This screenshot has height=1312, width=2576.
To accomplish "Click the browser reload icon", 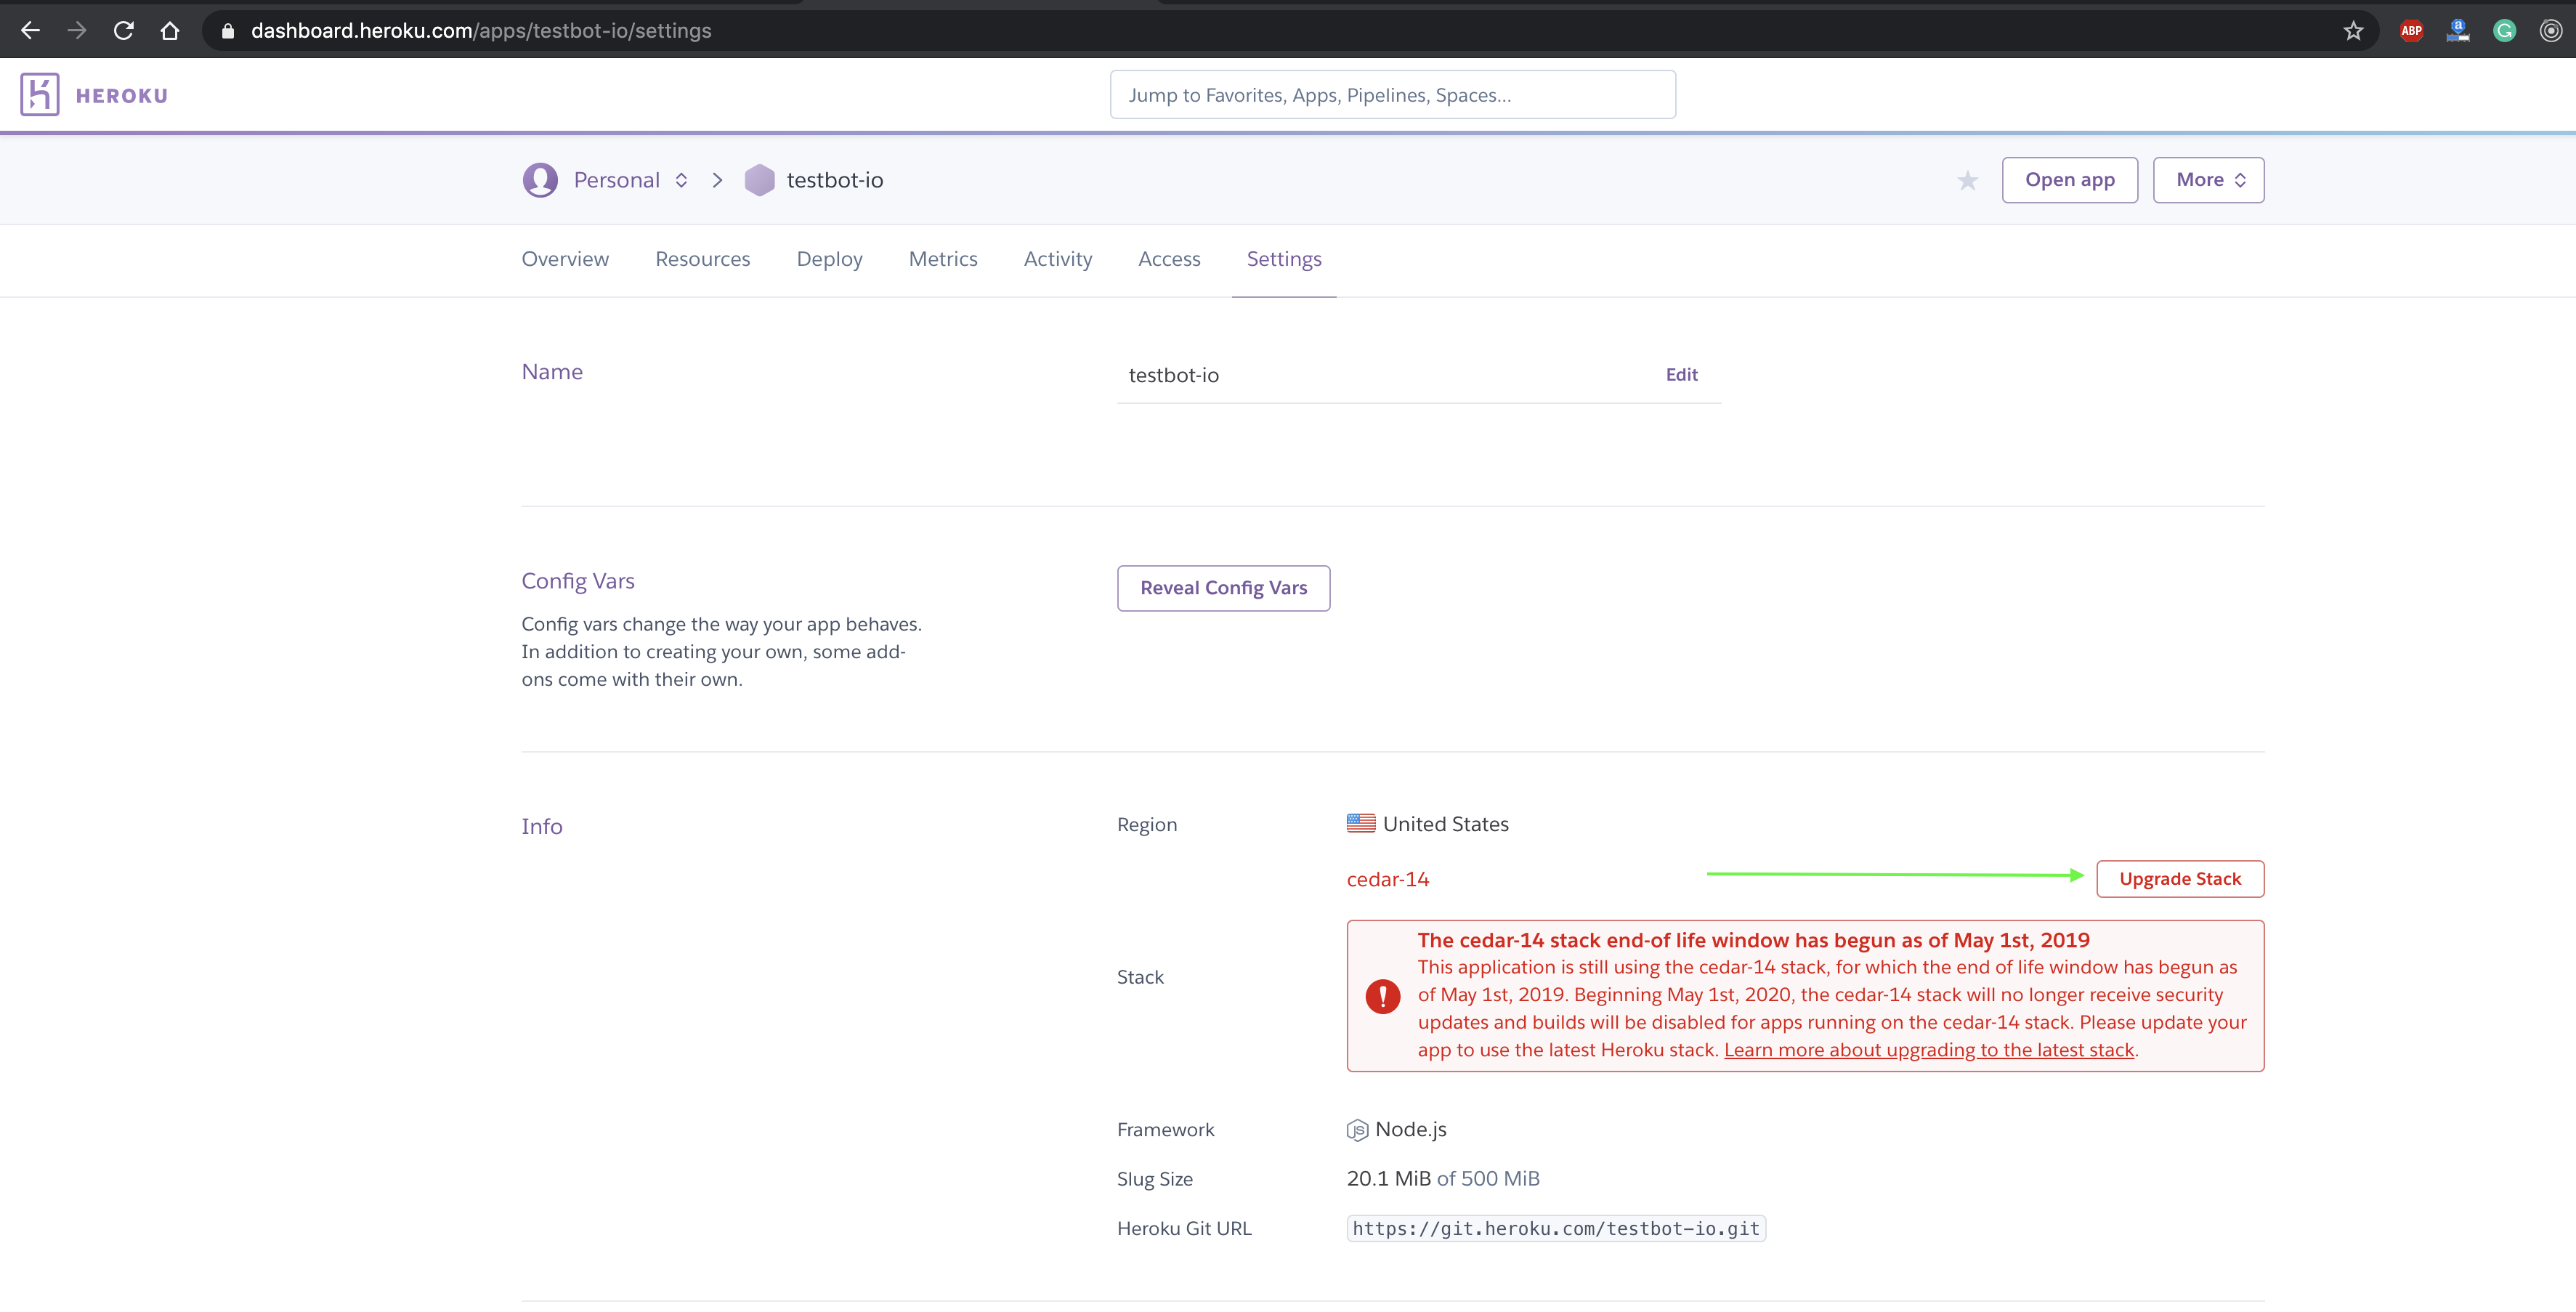I will pos(123,30).
